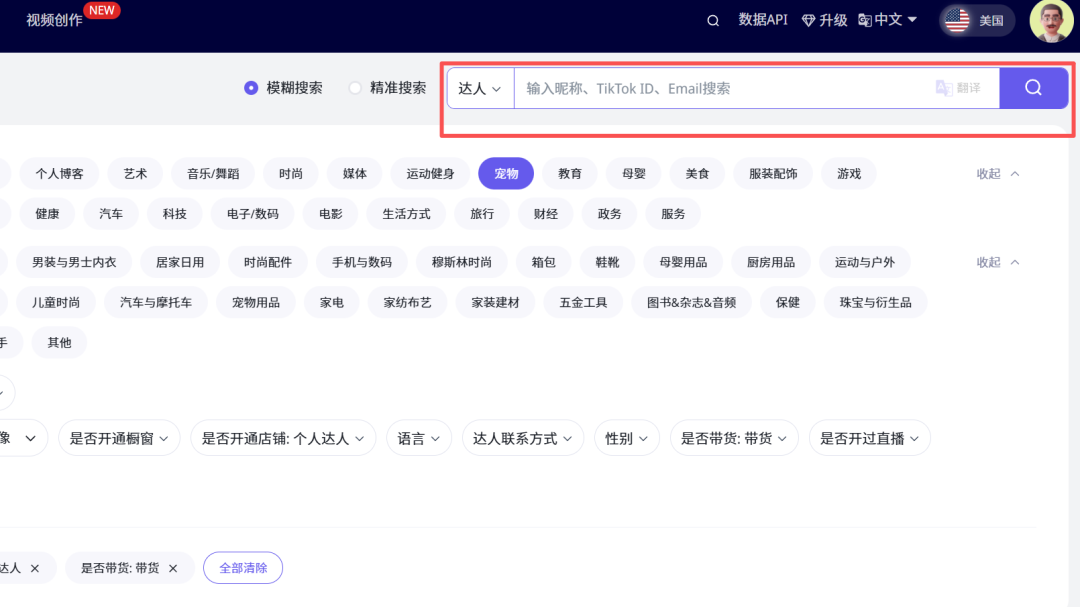Click the purple search magnifier button
Viewport: 1080px width, 607px height.
pyautogui.click(x=1033, y=88)
